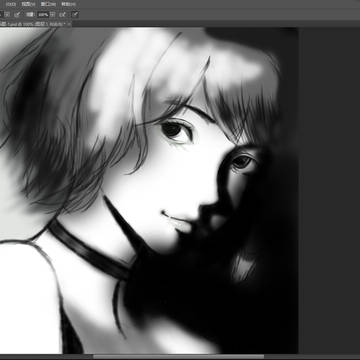Toggle the pressure-for-size brush icon
Viewport: 360px width, 360px height.
tap(75, 14)
